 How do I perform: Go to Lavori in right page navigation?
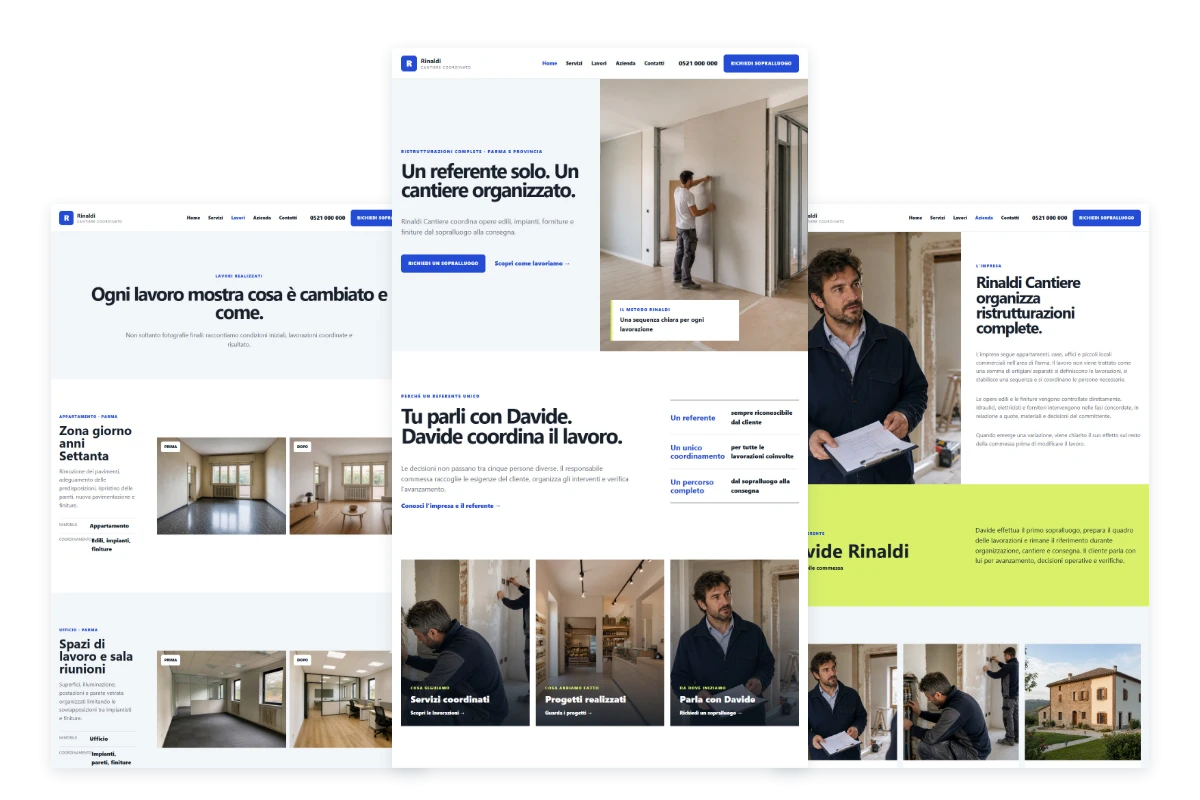click(960, 217)
